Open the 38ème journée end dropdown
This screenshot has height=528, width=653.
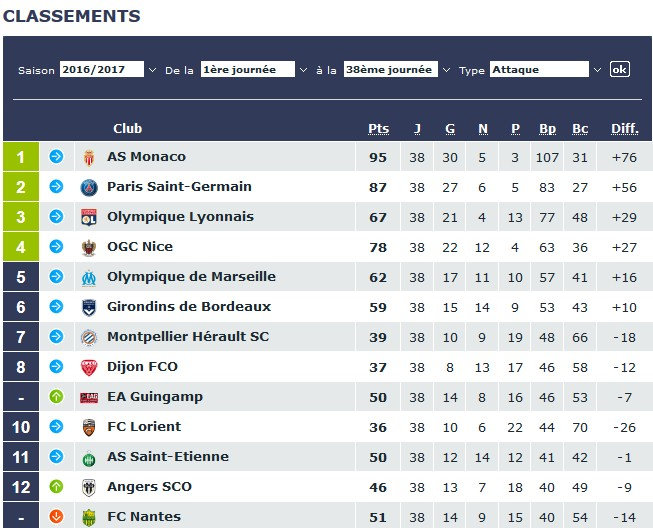(x=397, y=70)
